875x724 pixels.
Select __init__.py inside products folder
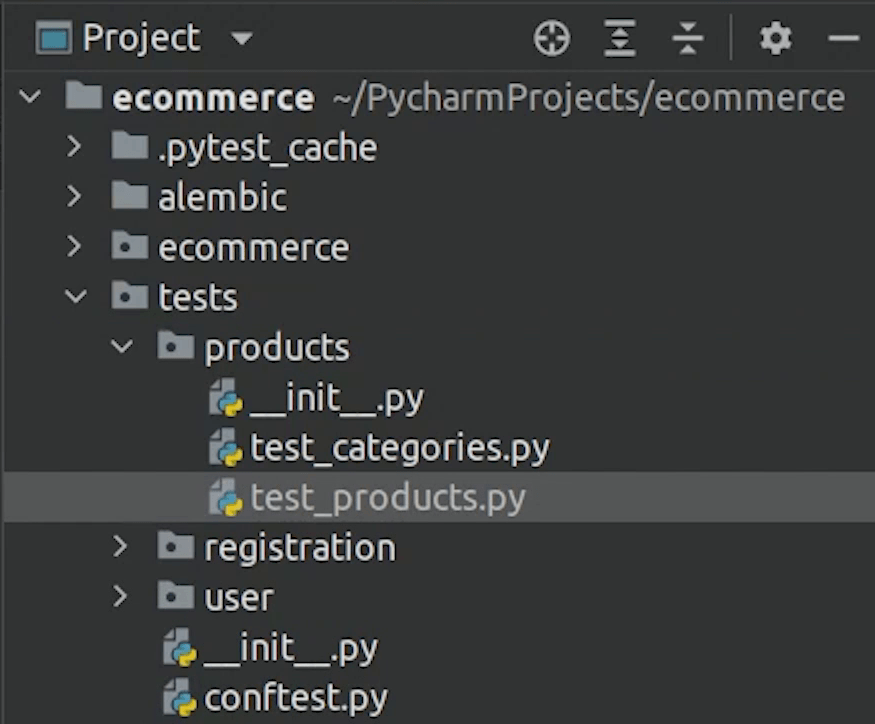click(x=337, y=398)
